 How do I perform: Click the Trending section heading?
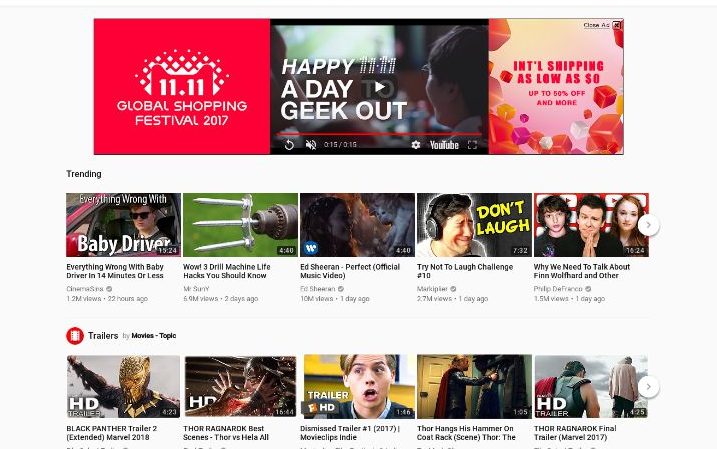84,174
